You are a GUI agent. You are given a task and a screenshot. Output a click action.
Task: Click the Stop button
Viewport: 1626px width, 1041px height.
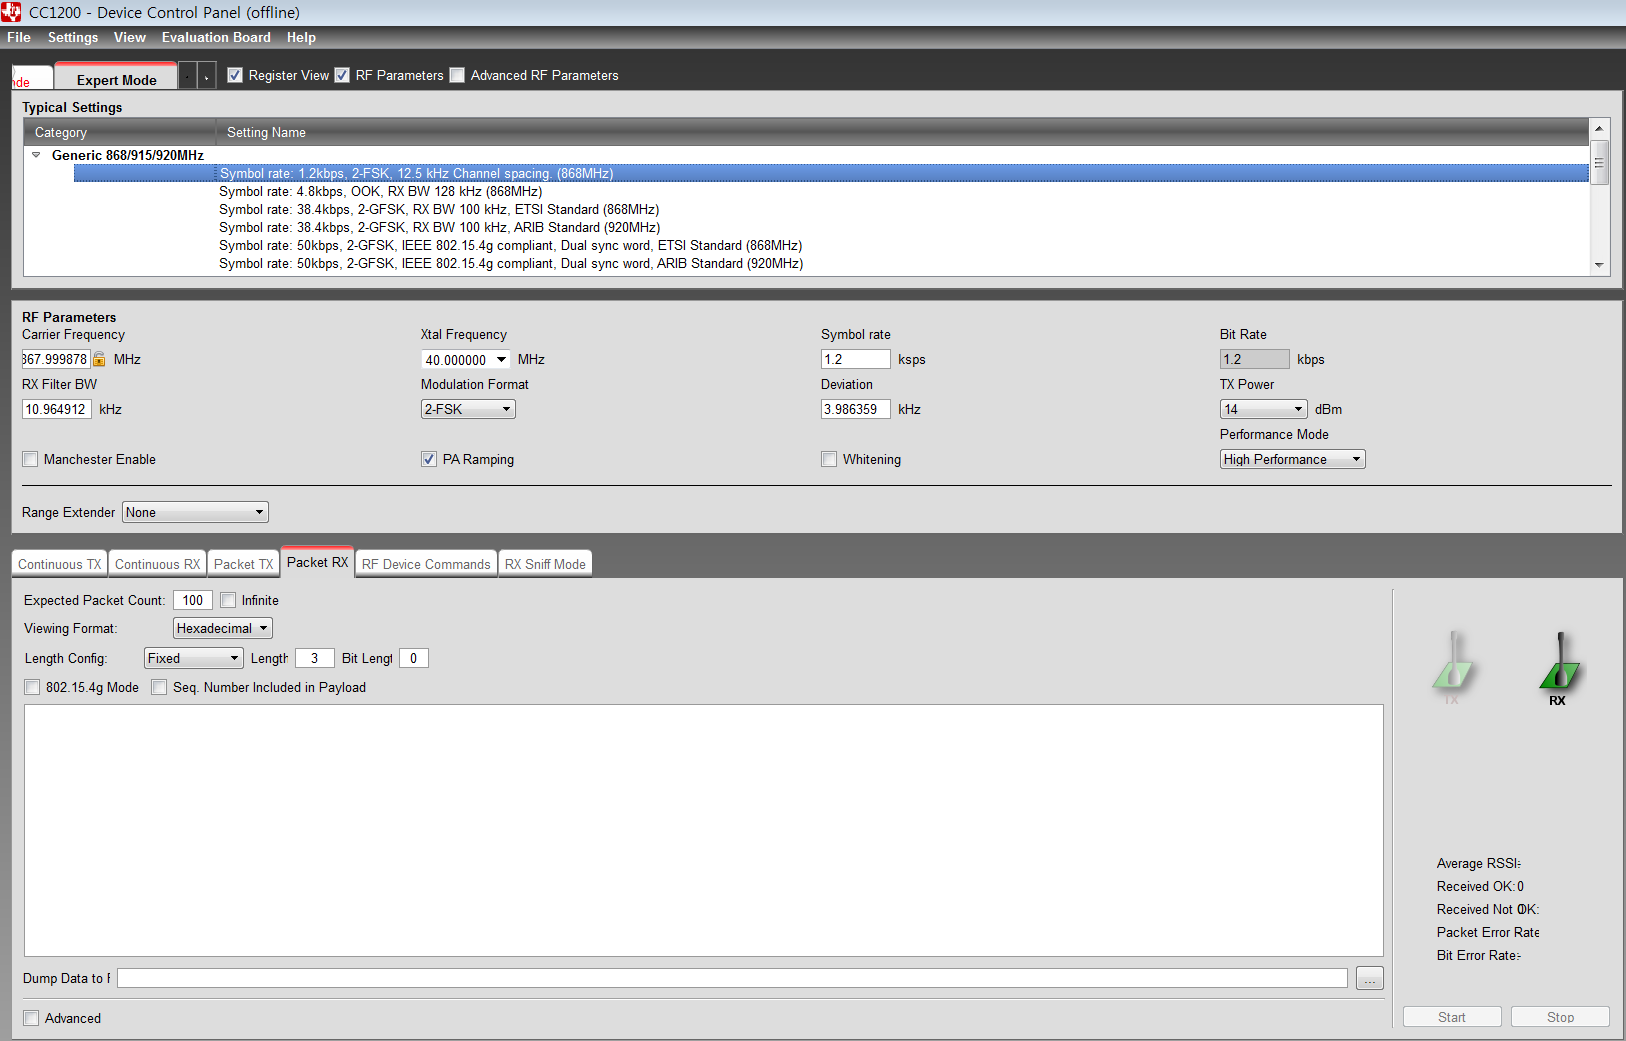[1560, 1017]
